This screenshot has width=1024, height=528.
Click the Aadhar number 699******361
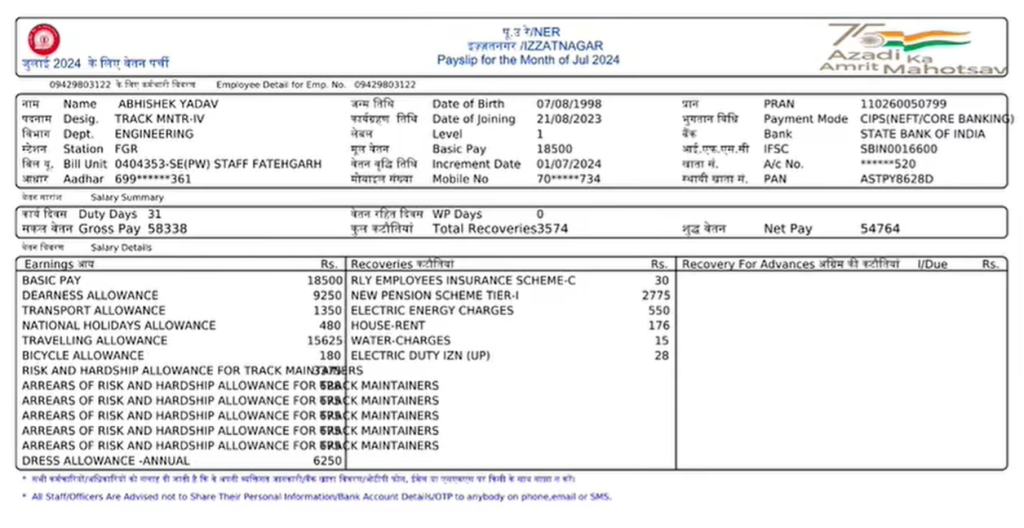153,179
